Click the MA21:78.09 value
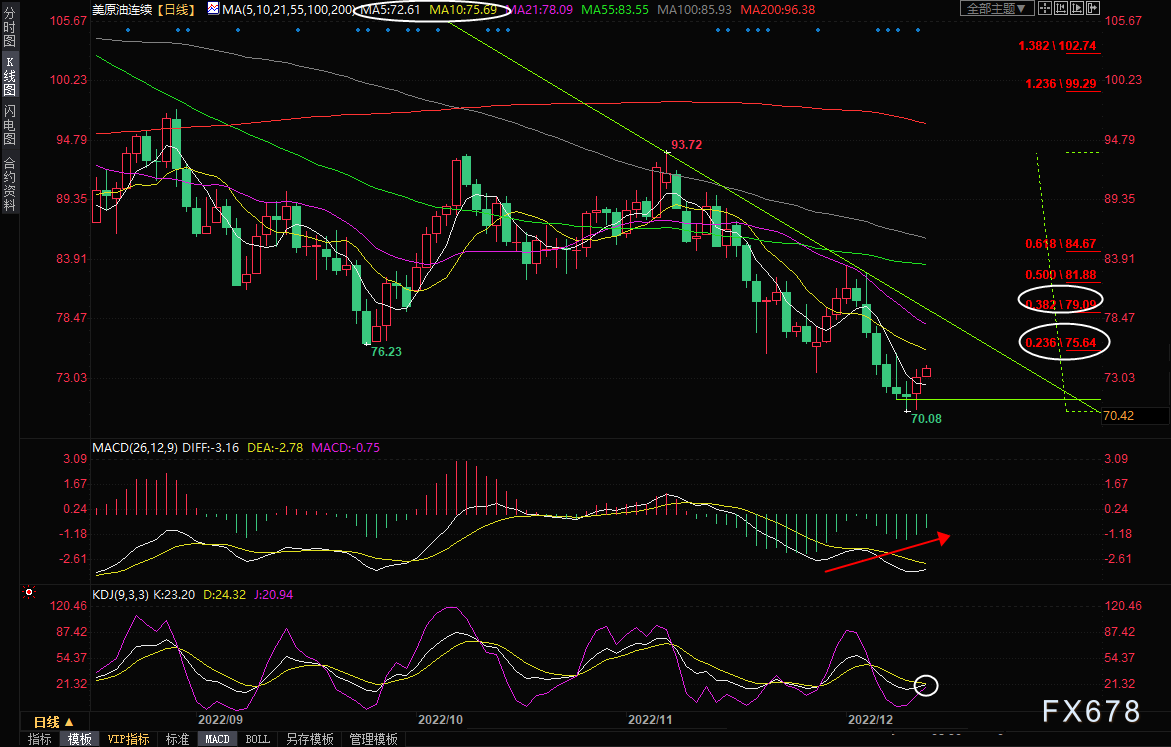 click(539, 10)
